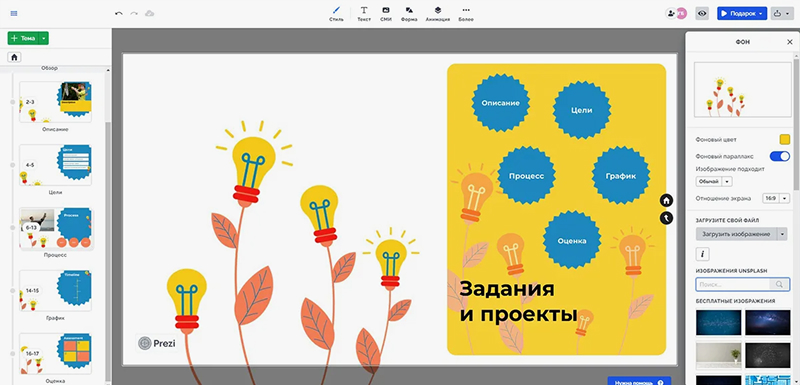
Task: Open the 16:9 screen ratio dropdown
Action: tap(776, 198)
